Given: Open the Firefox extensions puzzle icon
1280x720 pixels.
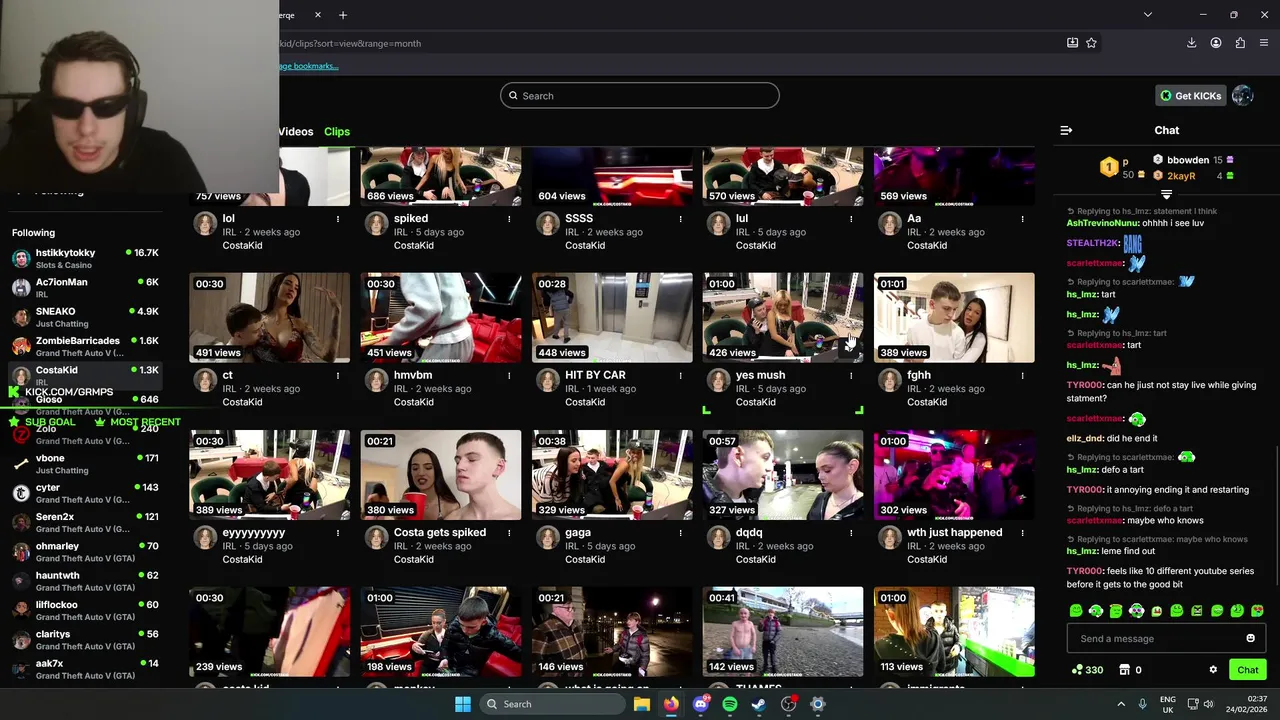Looking at the screenshot, I should click(x=1240, y=43).
